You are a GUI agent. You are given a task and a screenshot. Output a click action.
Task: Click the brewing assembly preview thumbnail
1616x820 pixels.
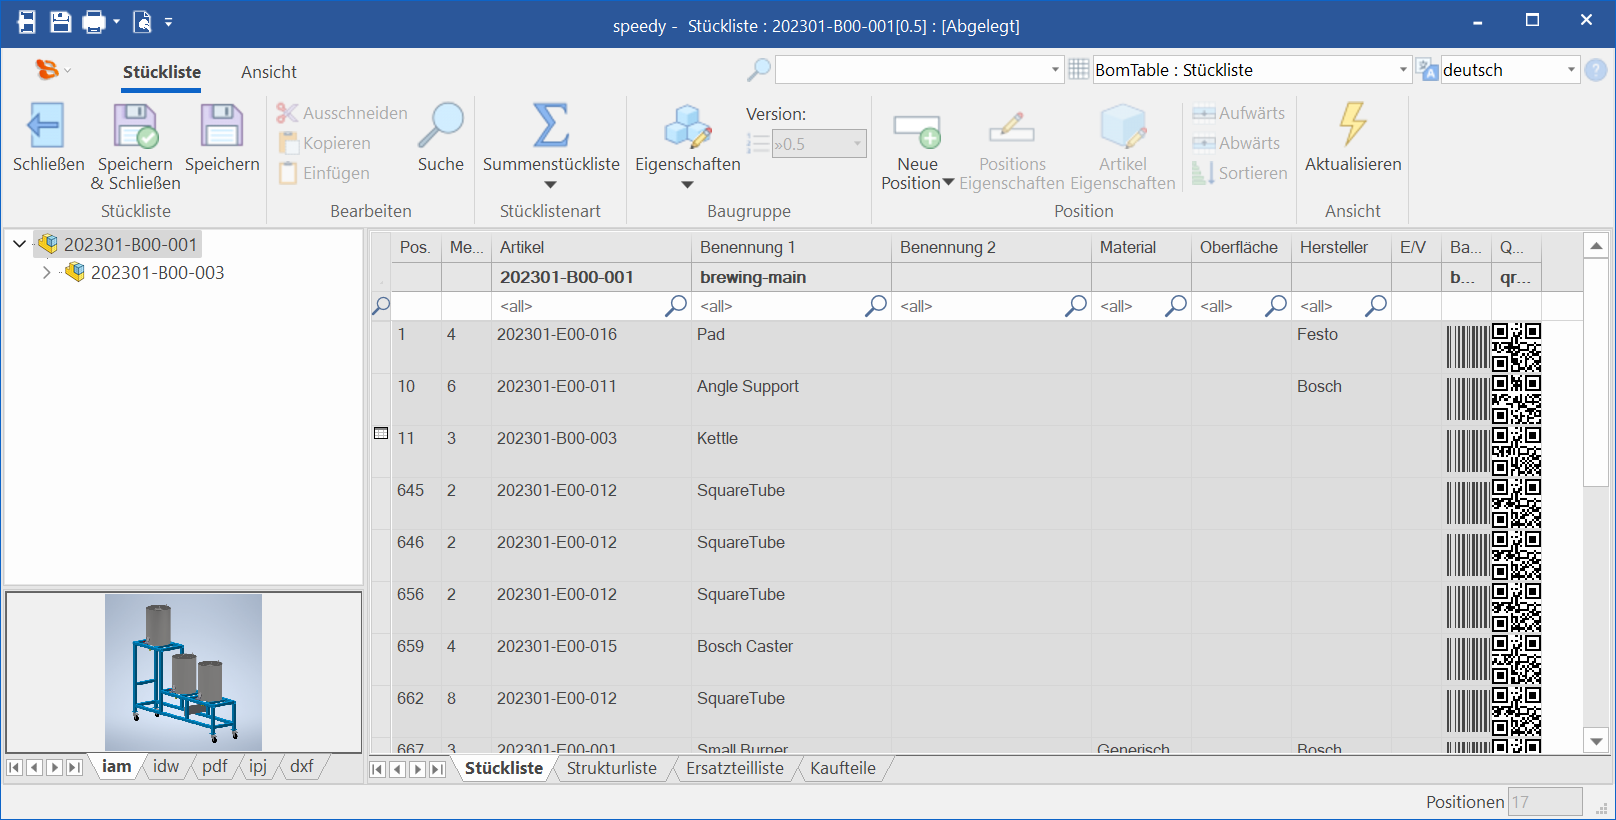click(x=184, y=671)
